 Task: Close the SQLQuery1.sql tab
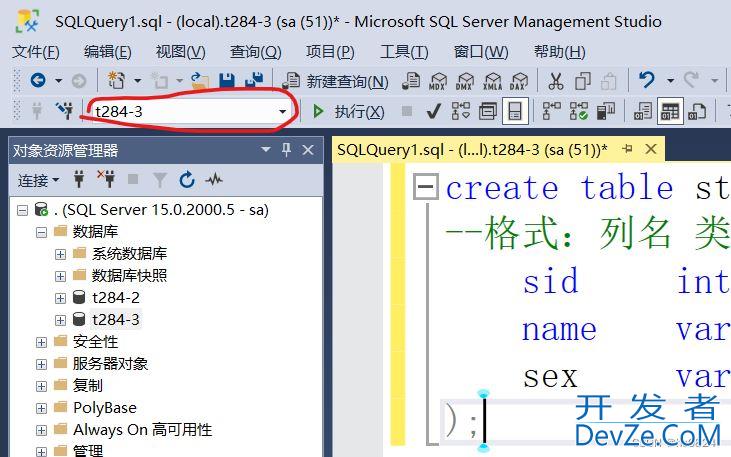tap(651, 149)
